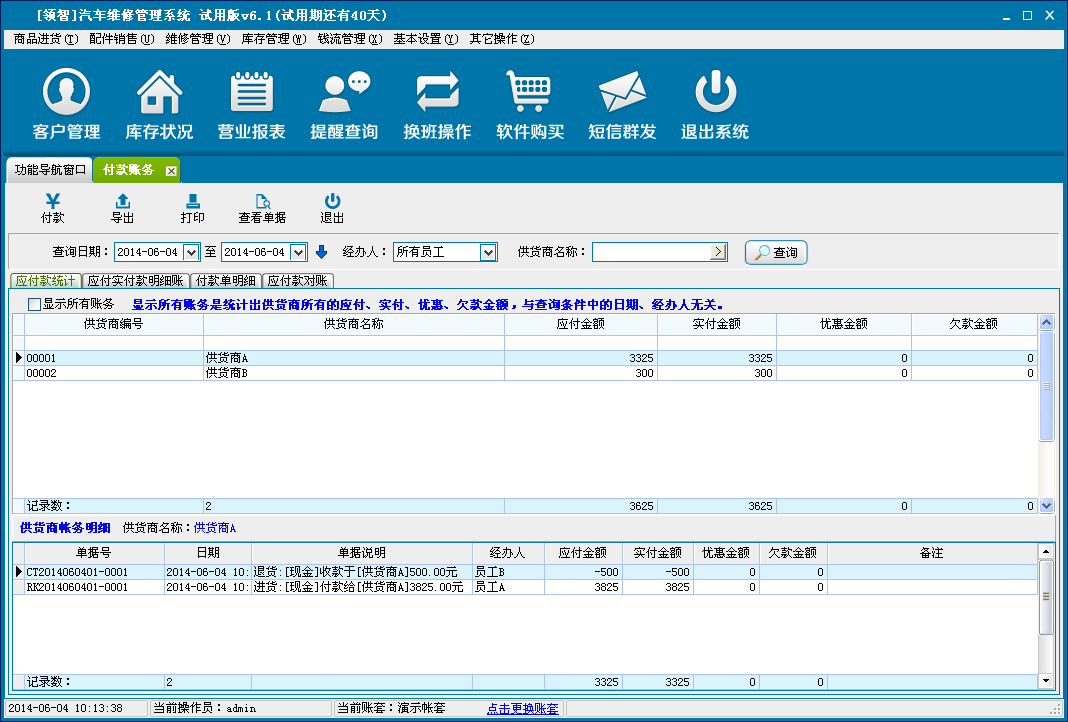The image size is (1068, 722).
Task: Click the 点击更换账套 link
Action: pyautogui.click(x=523, y=708)
